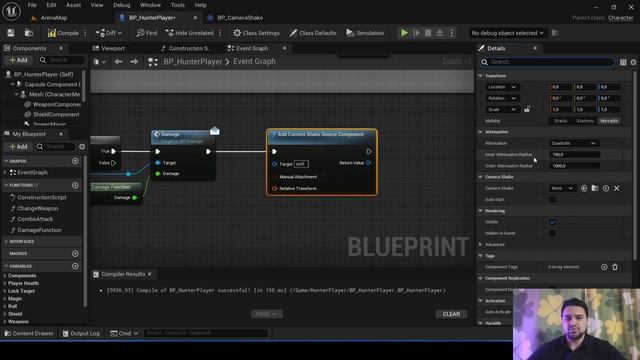Open the Content Drawer
640x360 pixels.
[x=29, y=333]
